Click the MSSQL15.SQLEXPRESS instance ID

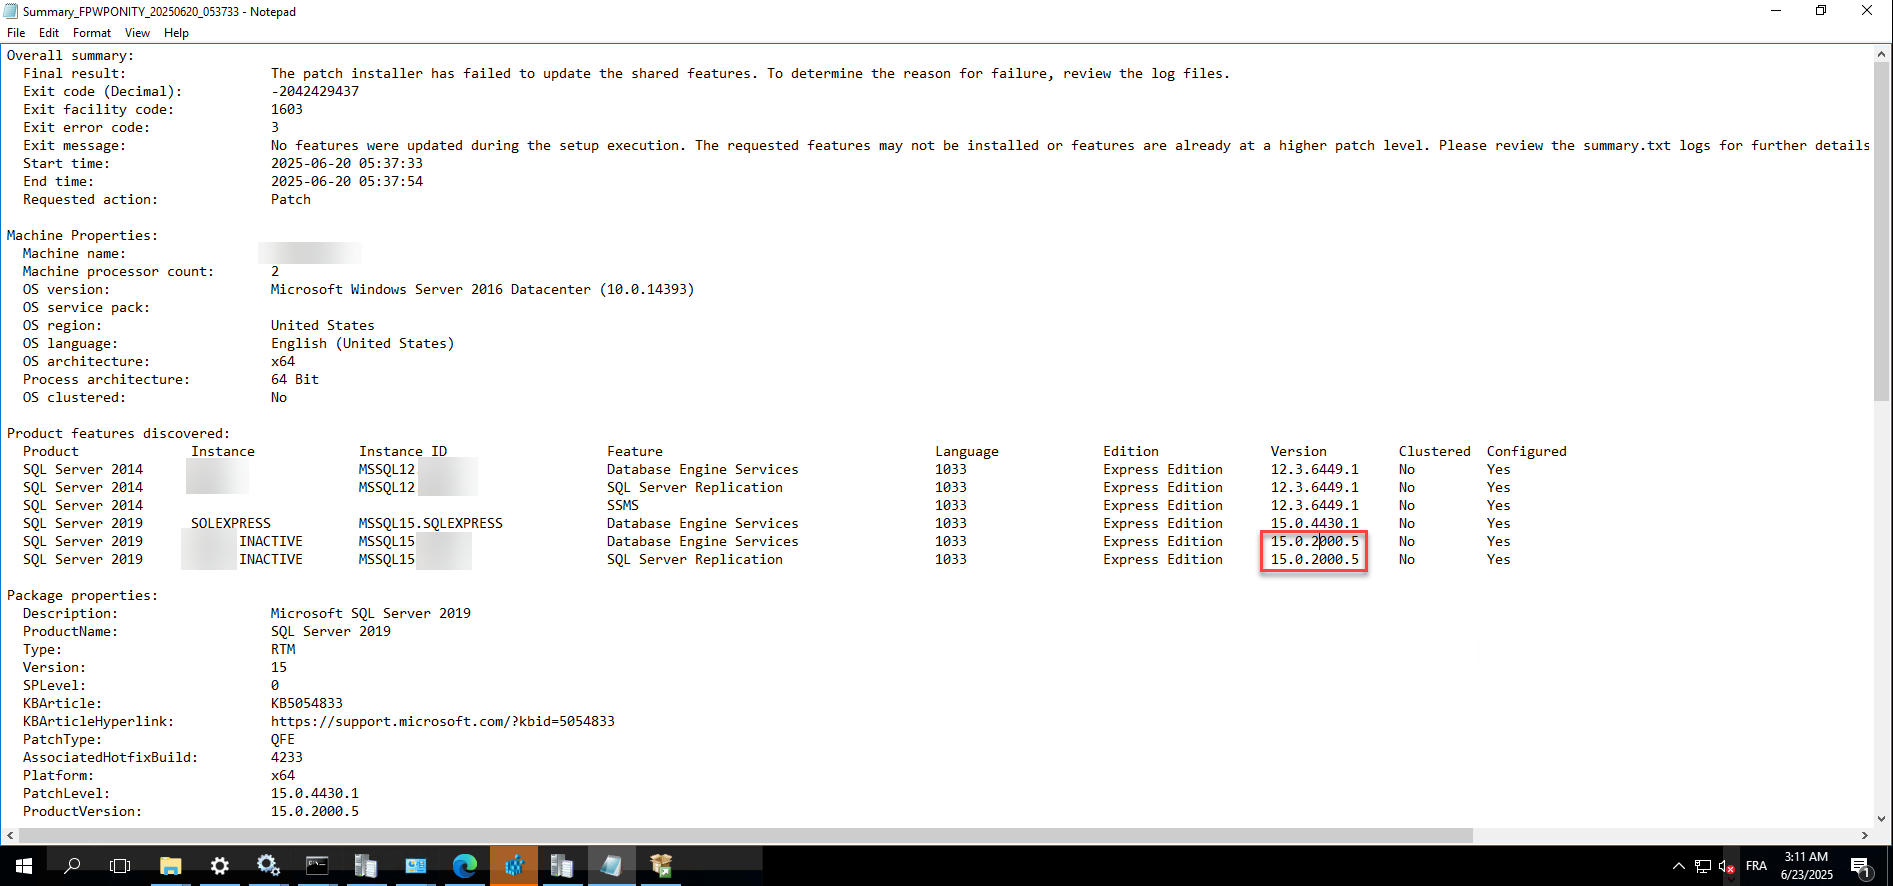tap(431, 523)
